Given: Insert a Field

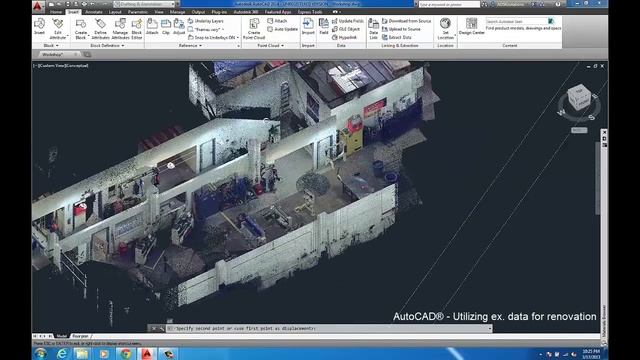Looking at the screenshot, I should point(324,27).
